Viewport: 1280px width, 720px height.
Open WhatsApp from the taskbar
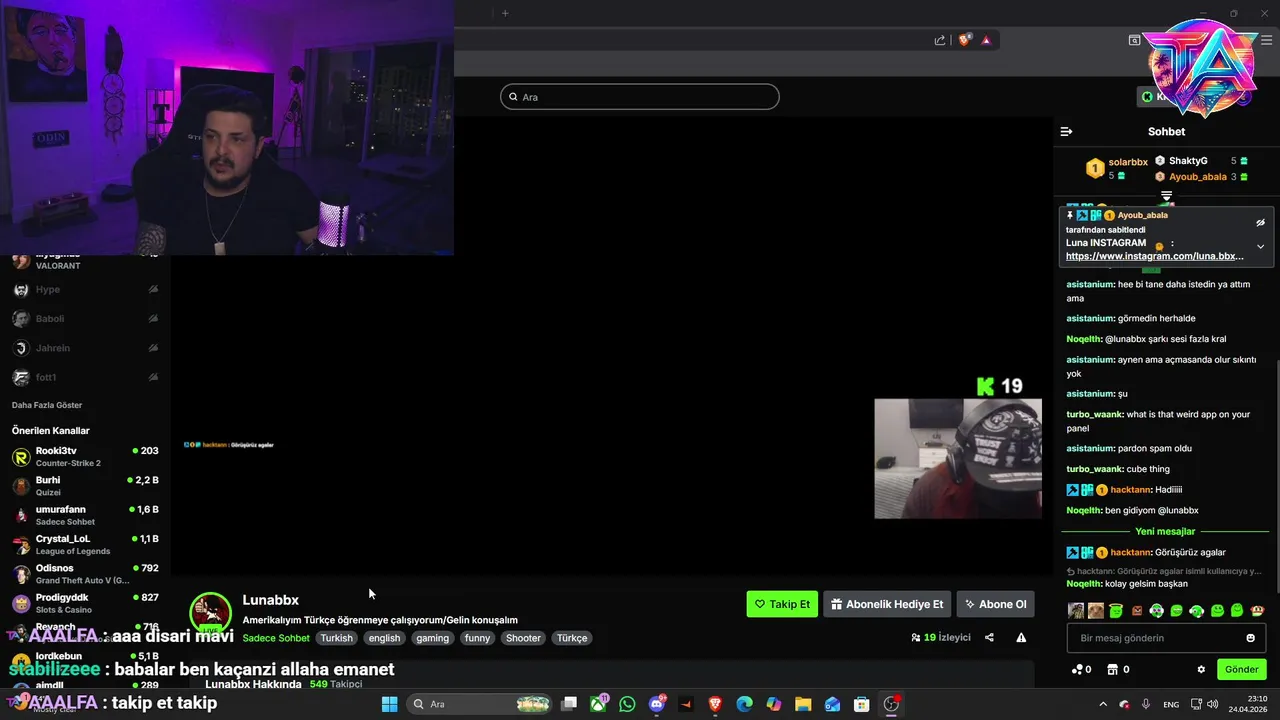[x=627, y=704]
